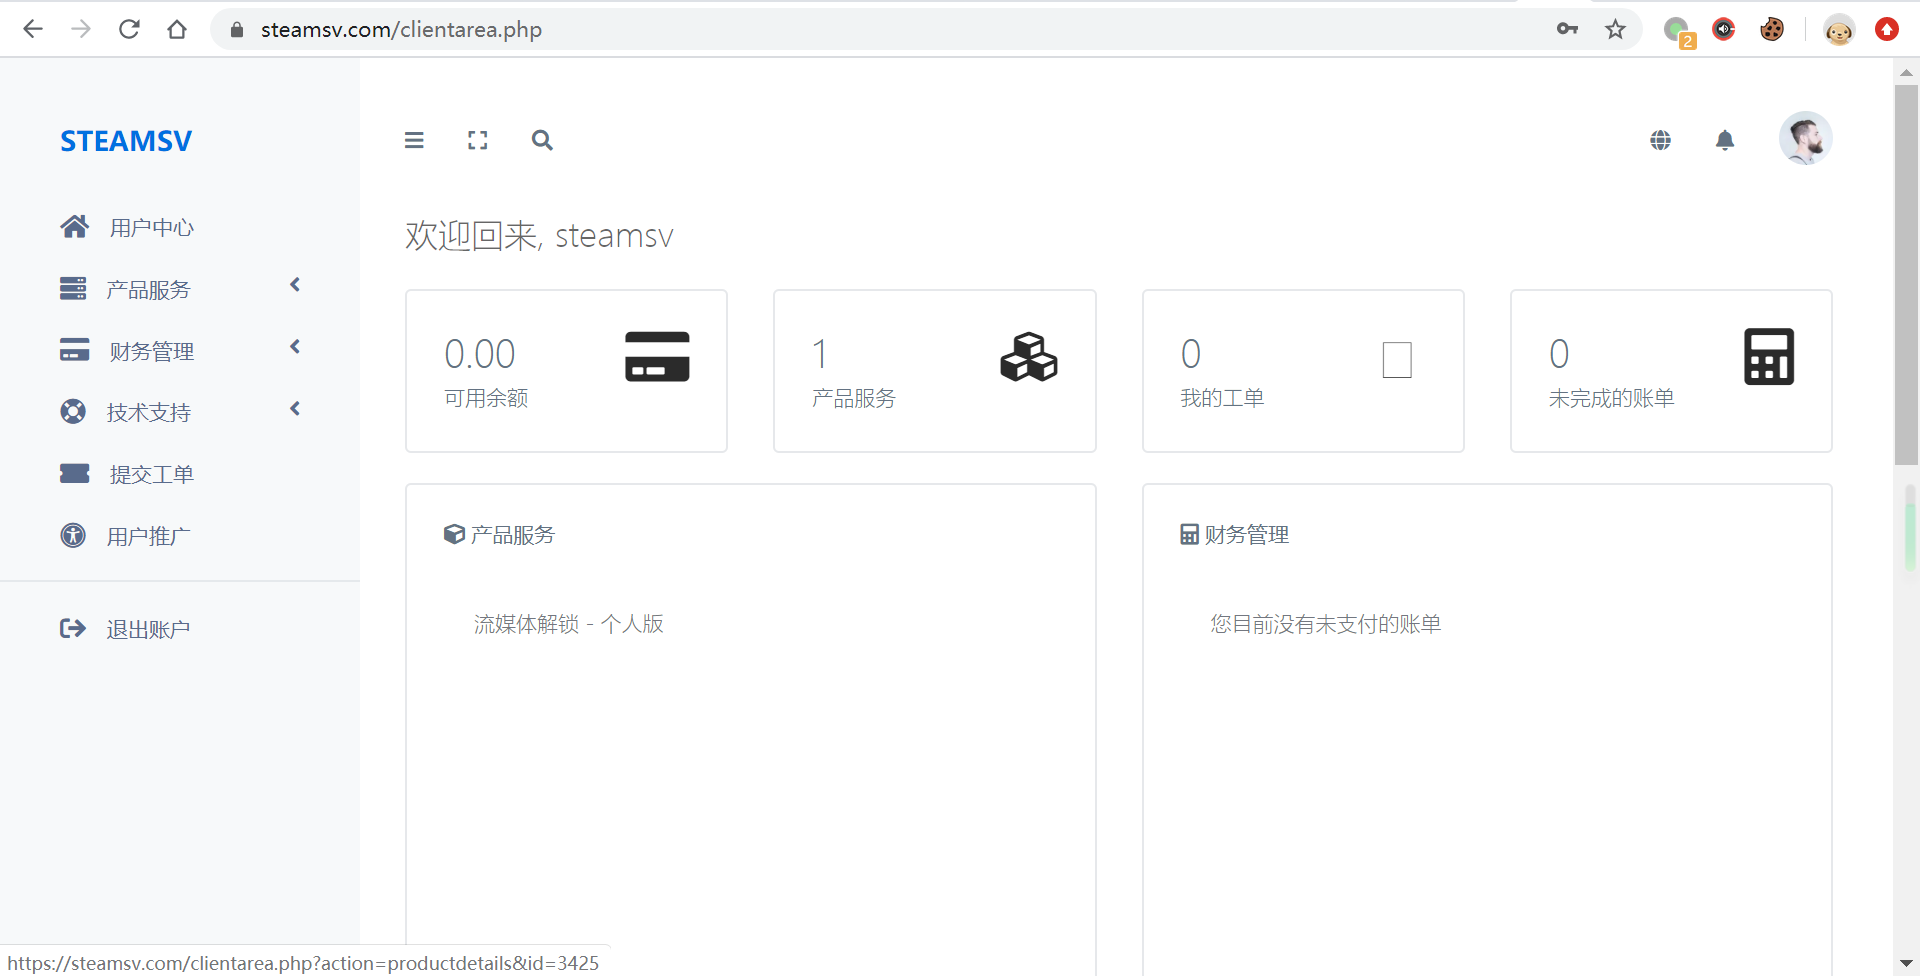The width and height of the screenshot is (1920, 976).
Task: Click the page vertical scrollbar thumb
Action: 1906,274
